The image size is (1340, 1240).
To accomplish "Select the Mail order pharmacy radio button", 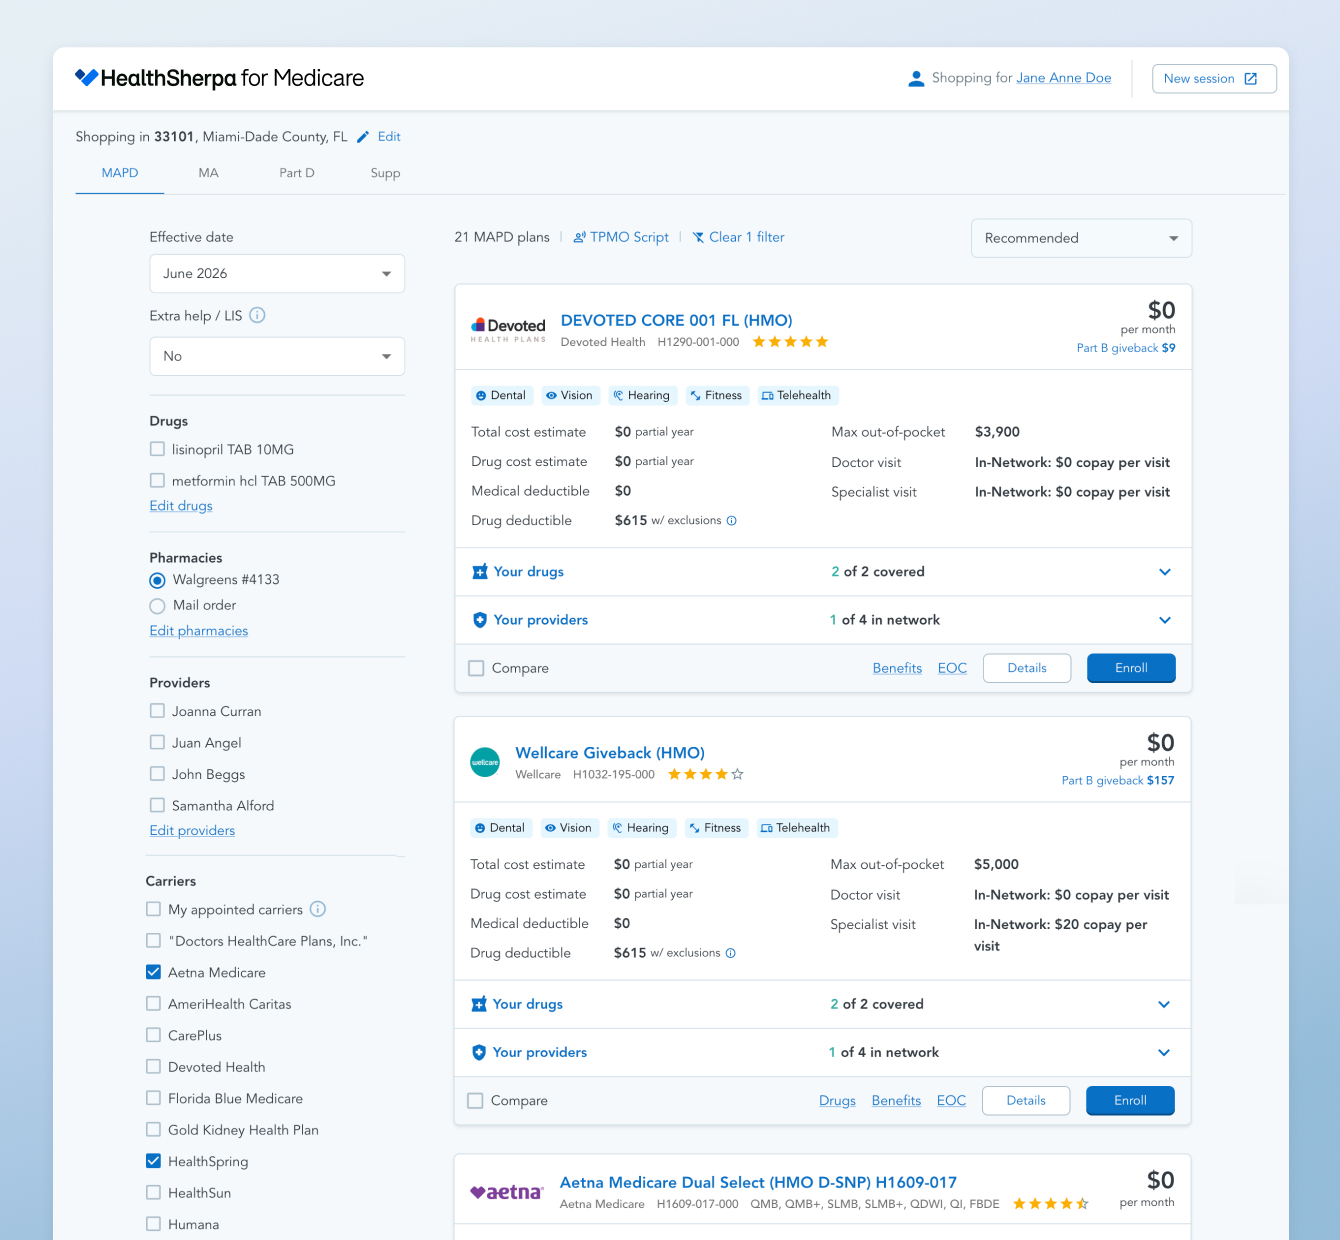I will pos(157,606).
